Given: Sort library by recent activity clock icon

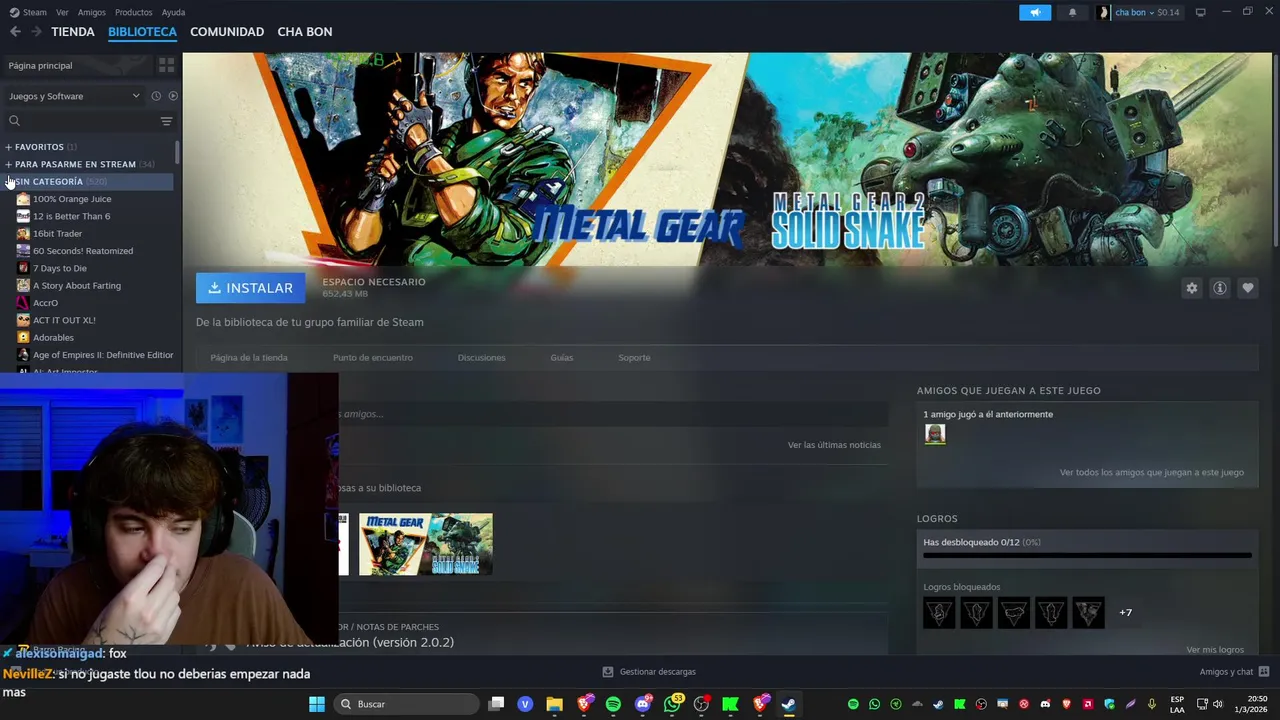Looking at the screenshot, I should coord(156,96).
